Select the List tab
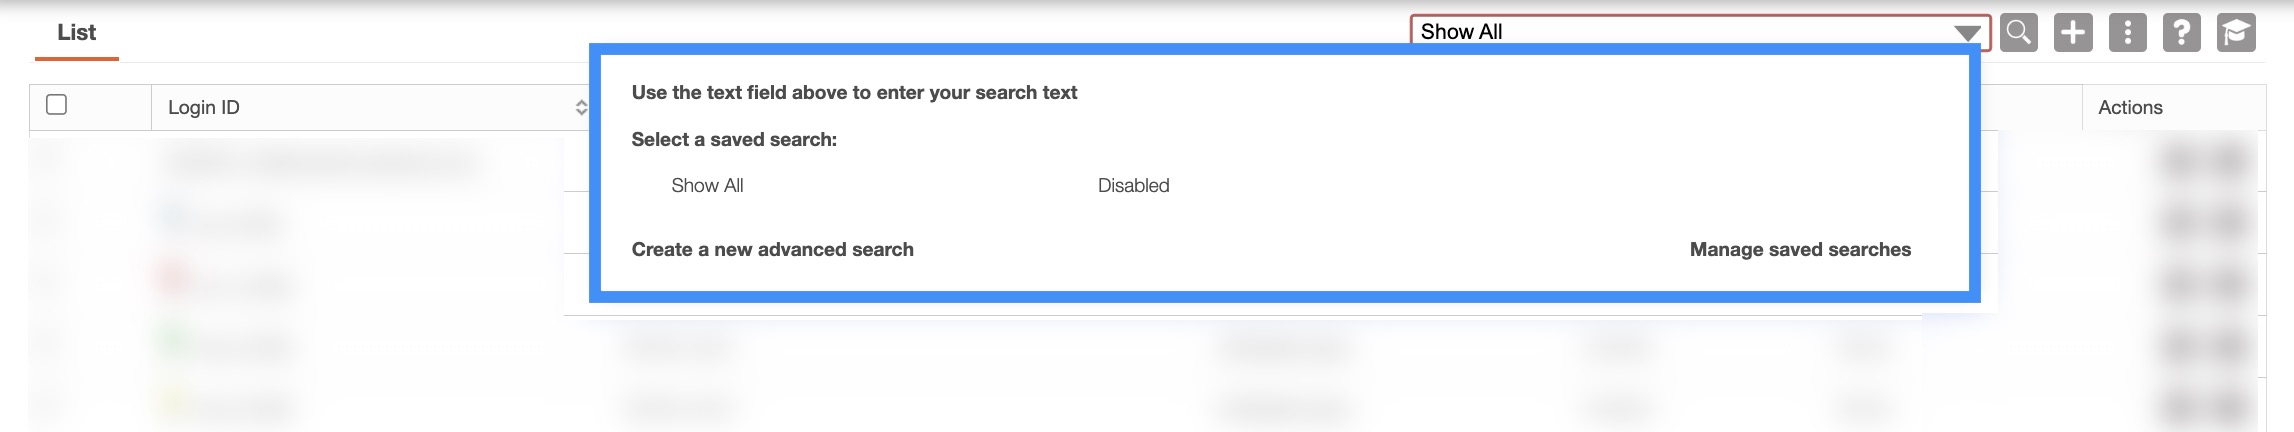 (76, 33)
